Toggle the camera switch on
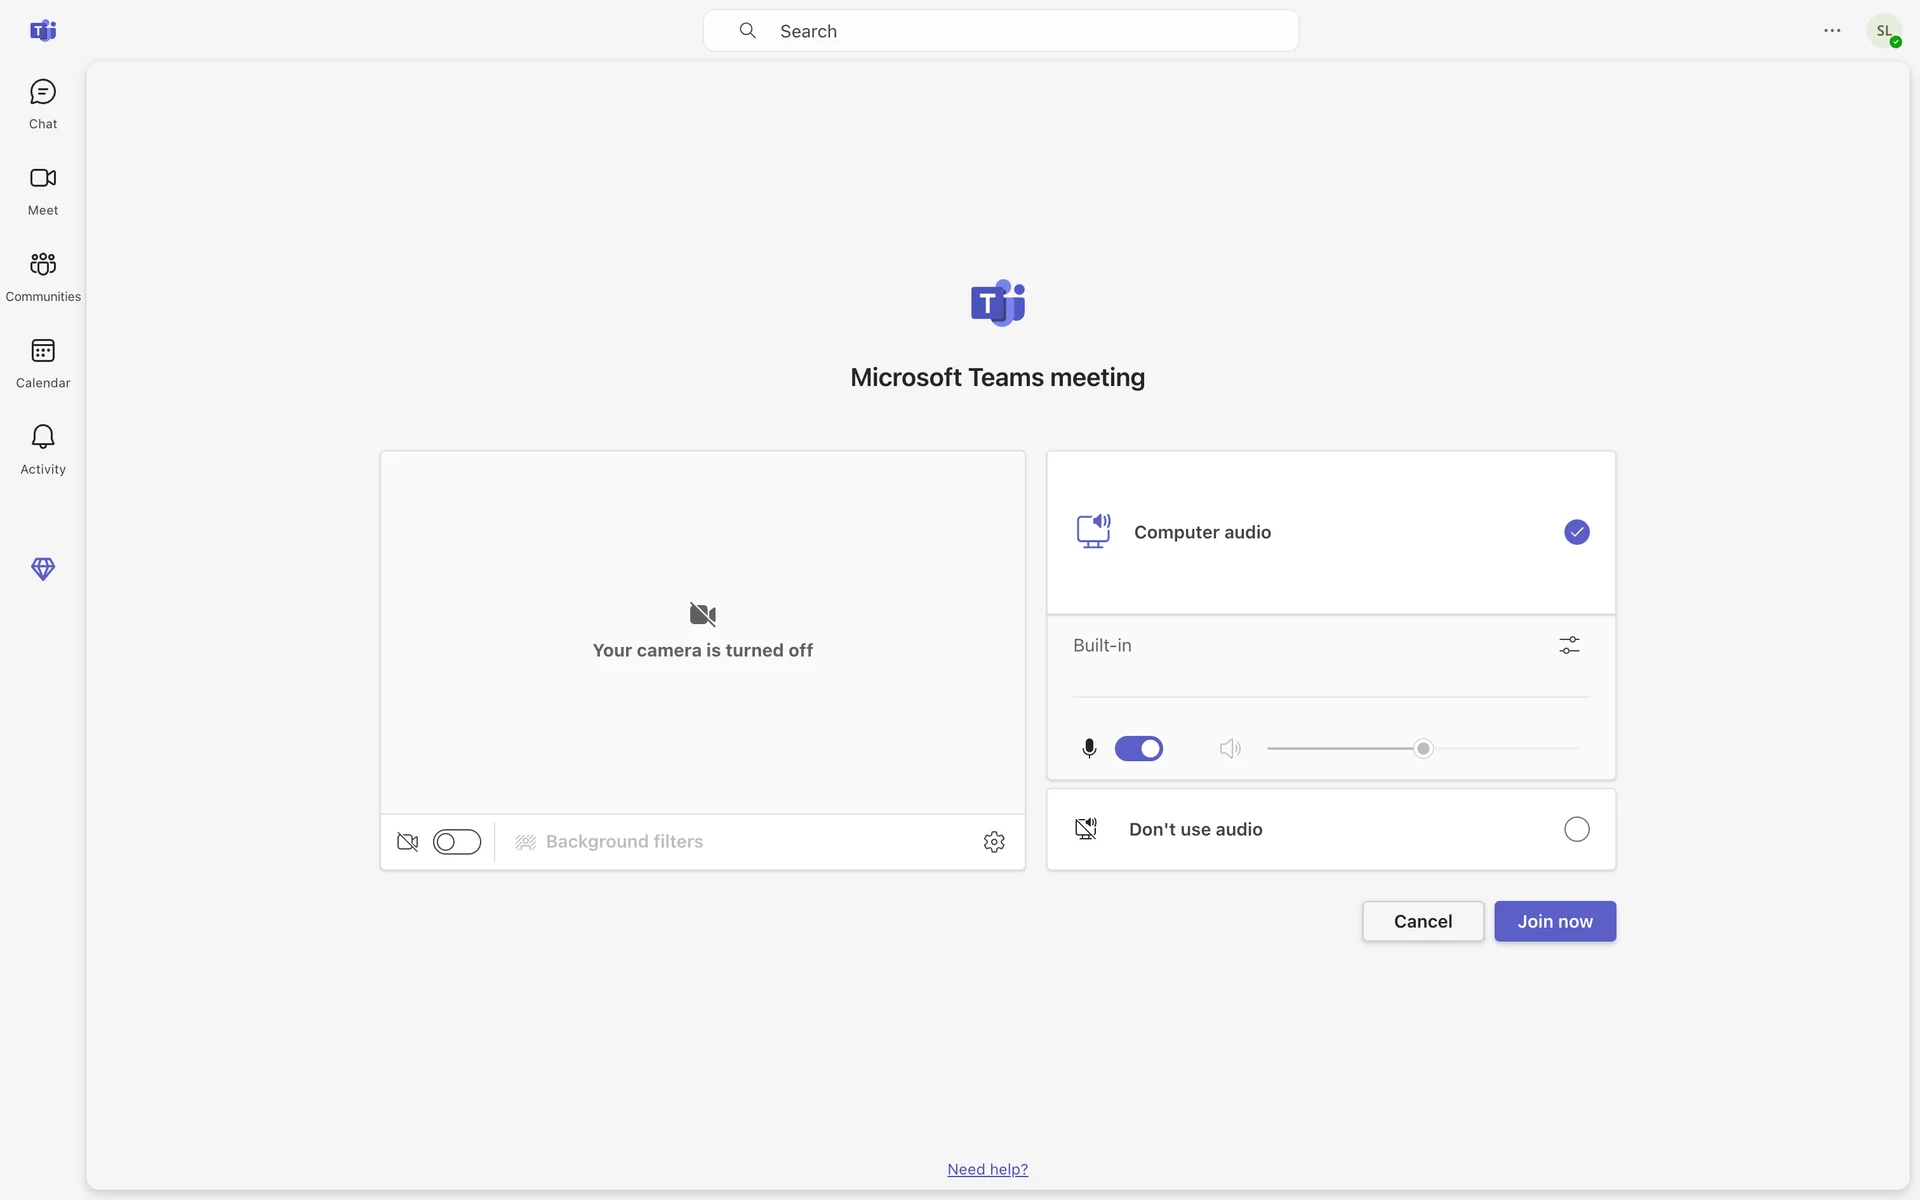Viewport: 1920px width, 1200px height. pos(457,842)
